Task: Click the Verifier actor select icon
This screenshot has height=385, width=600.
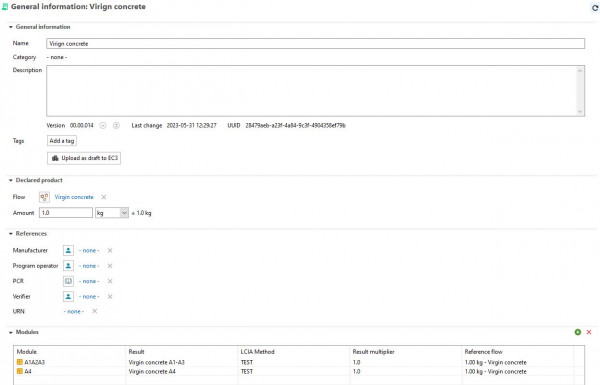Action: tap(68, 296)
